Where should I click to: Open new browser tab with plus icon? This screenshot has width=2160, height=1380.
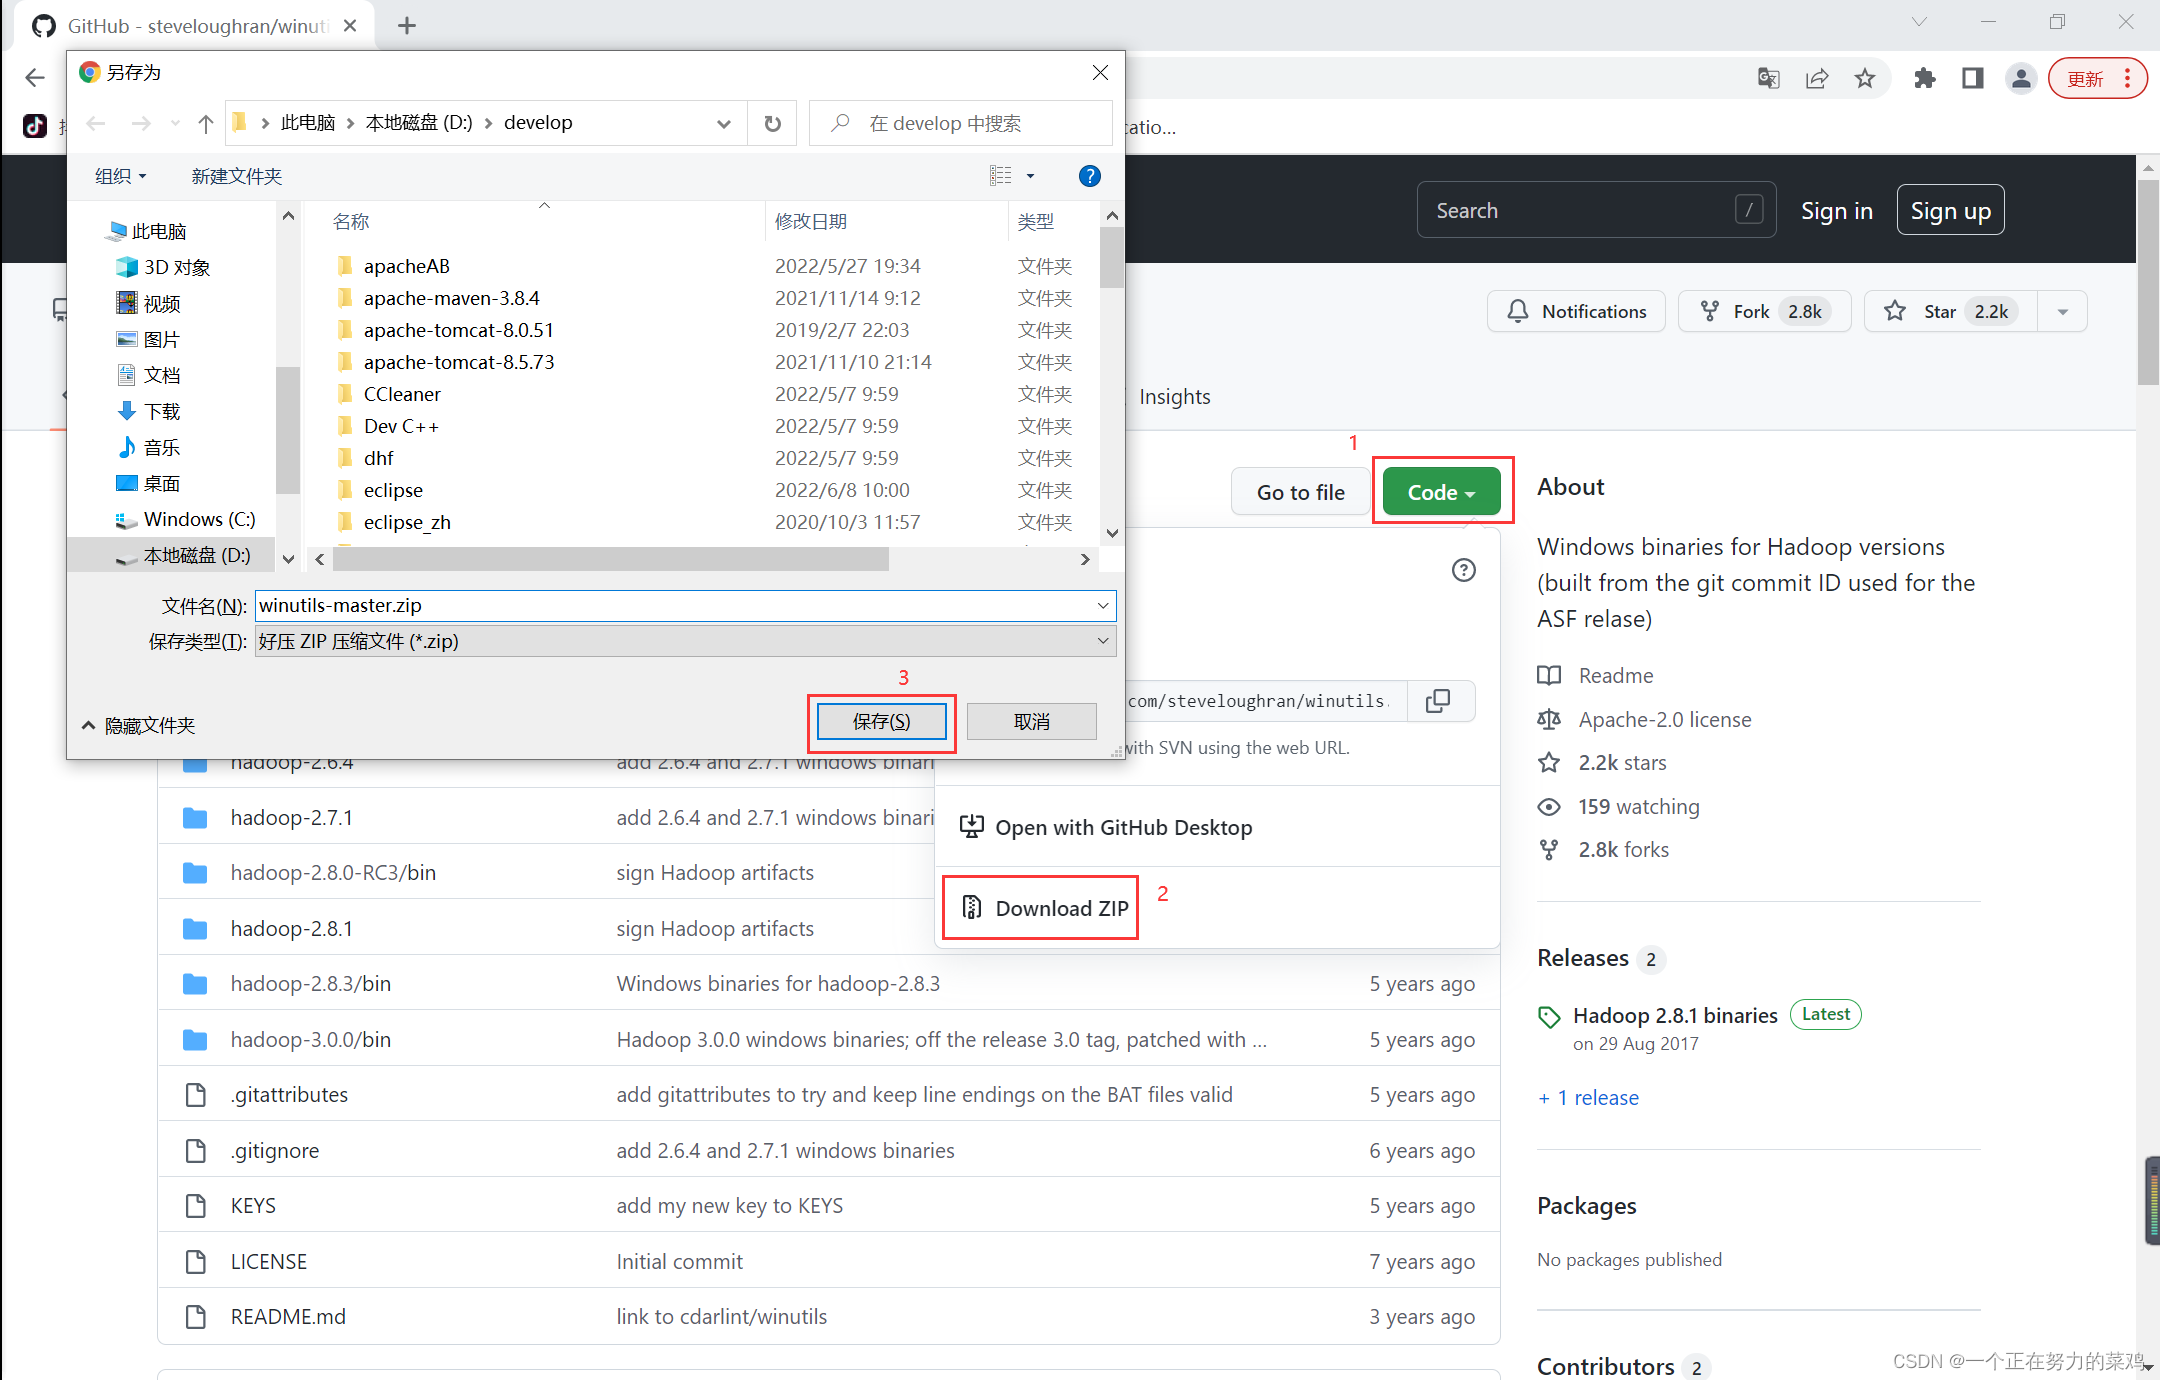coord(406,25)
